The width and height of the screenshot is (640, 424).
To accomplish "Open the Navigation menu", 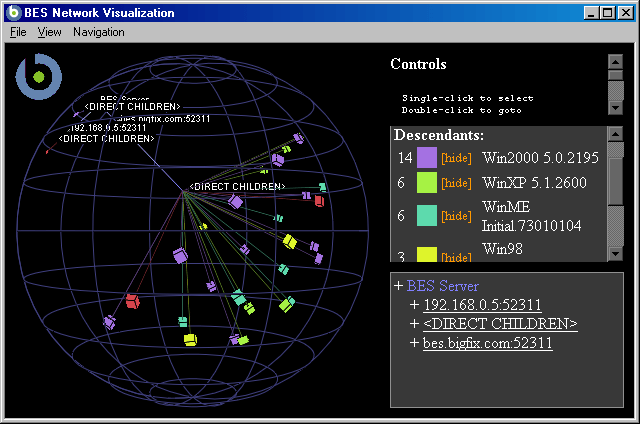I will click(99, 32).
